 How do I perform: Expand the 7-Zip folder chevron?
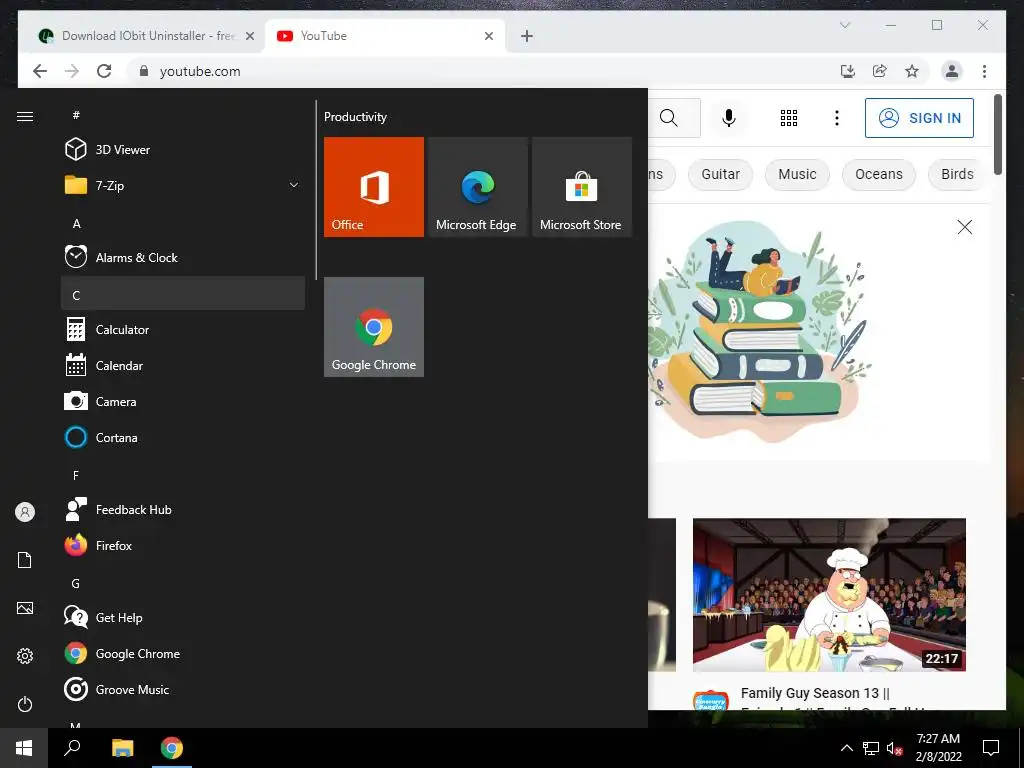coord(294,185)
